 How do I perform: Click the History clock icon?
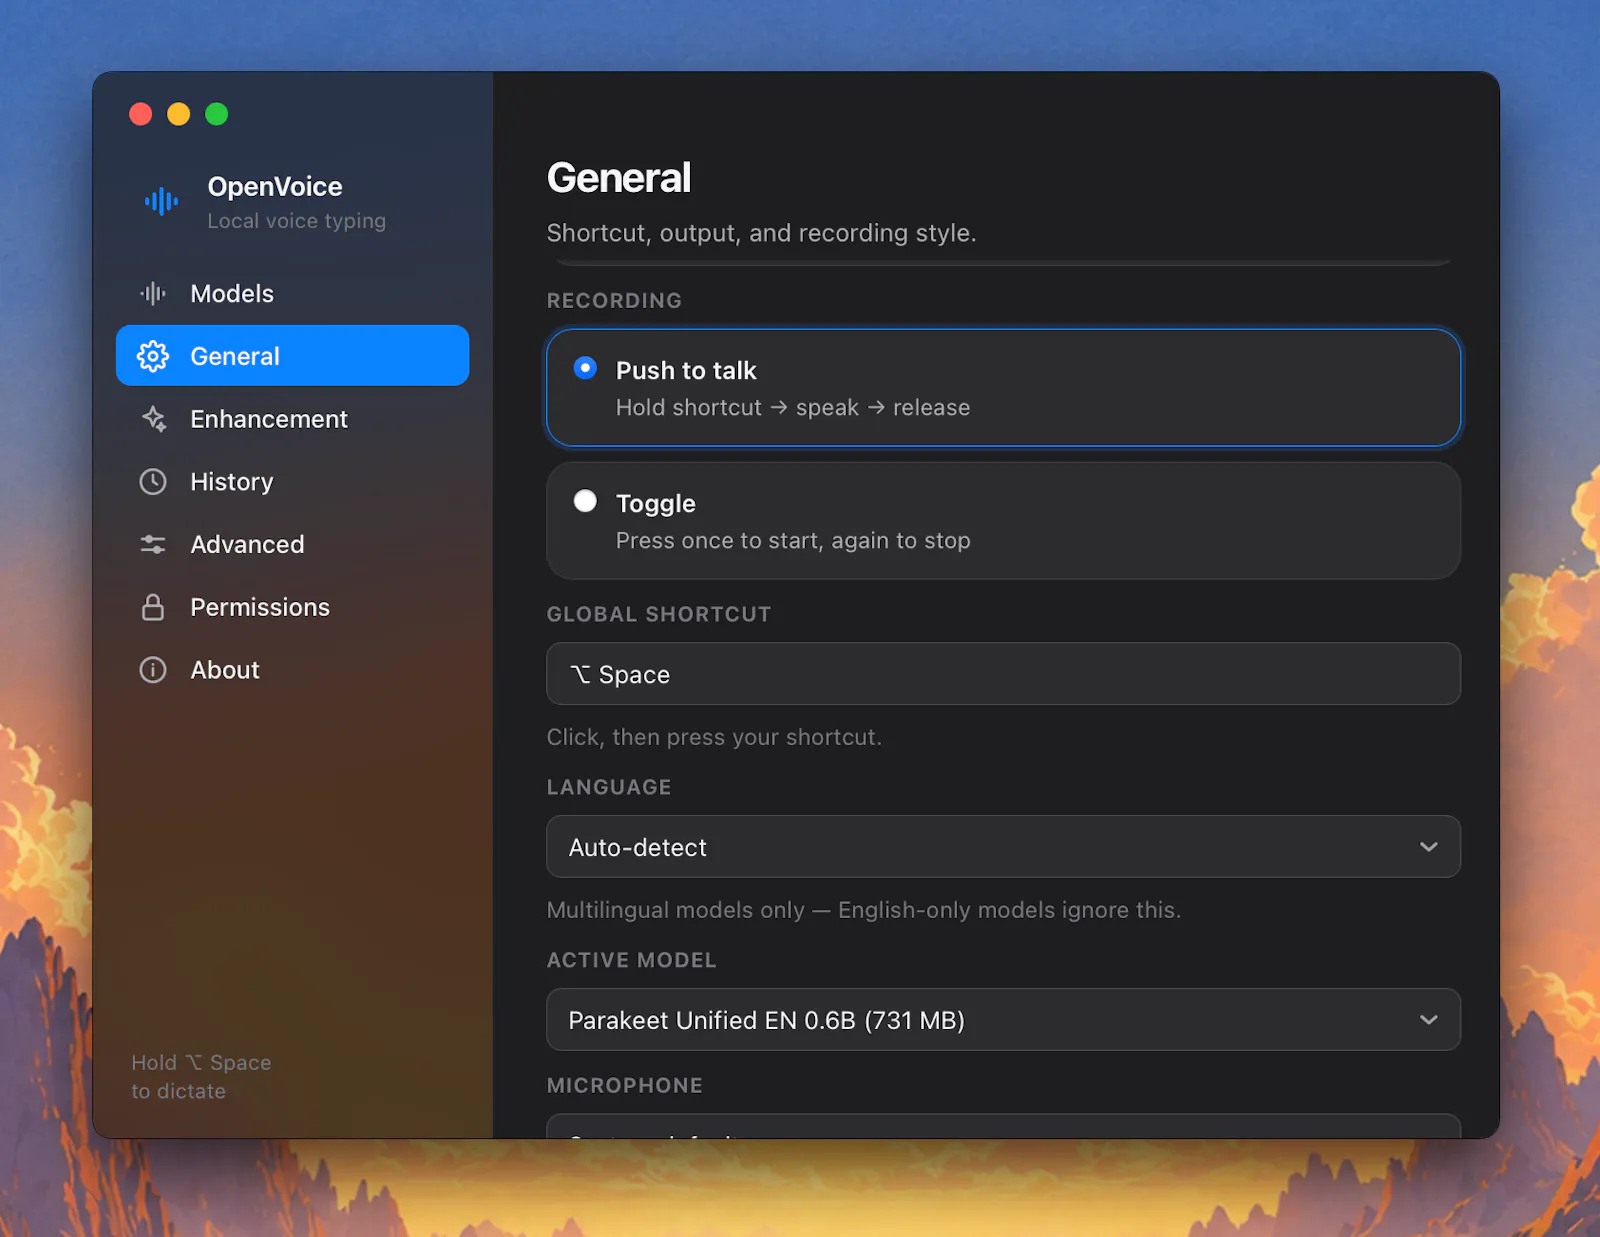coord(153,482)
